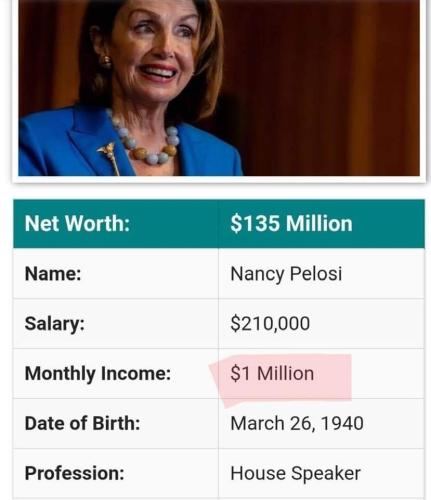The height and width of the screenshot is (500, 431).
Task: Click the March 26, 1940 date value
Action: (297, 423)
